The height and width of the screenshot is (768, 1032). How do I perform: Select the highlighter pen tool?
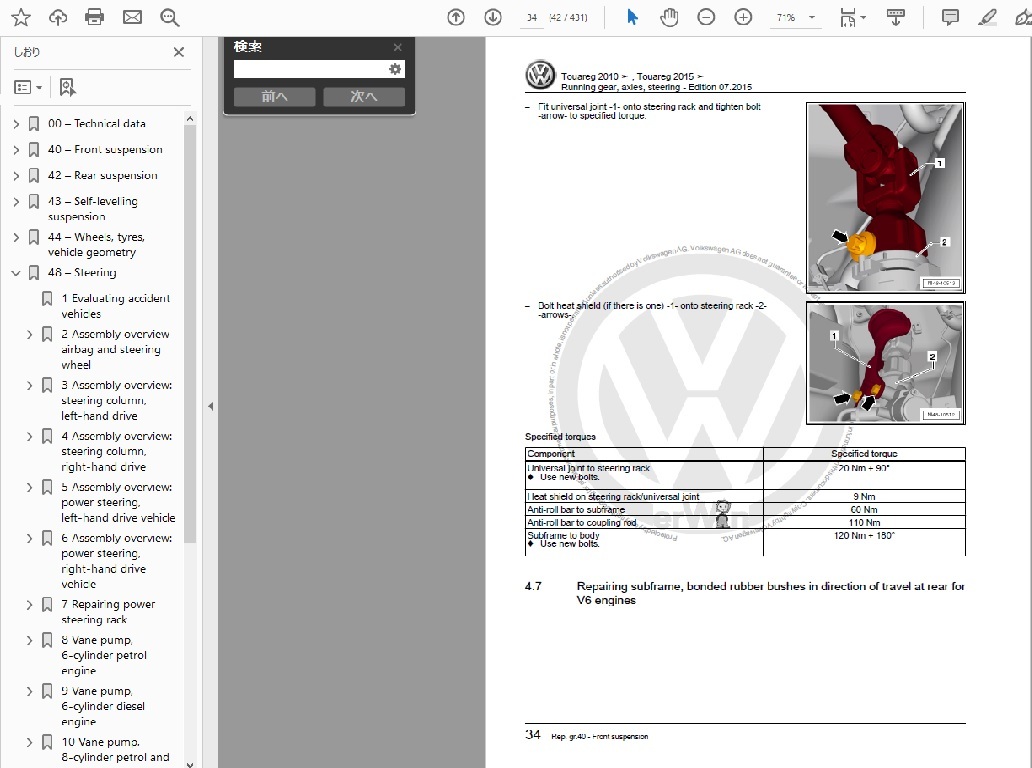click(987, 17)
